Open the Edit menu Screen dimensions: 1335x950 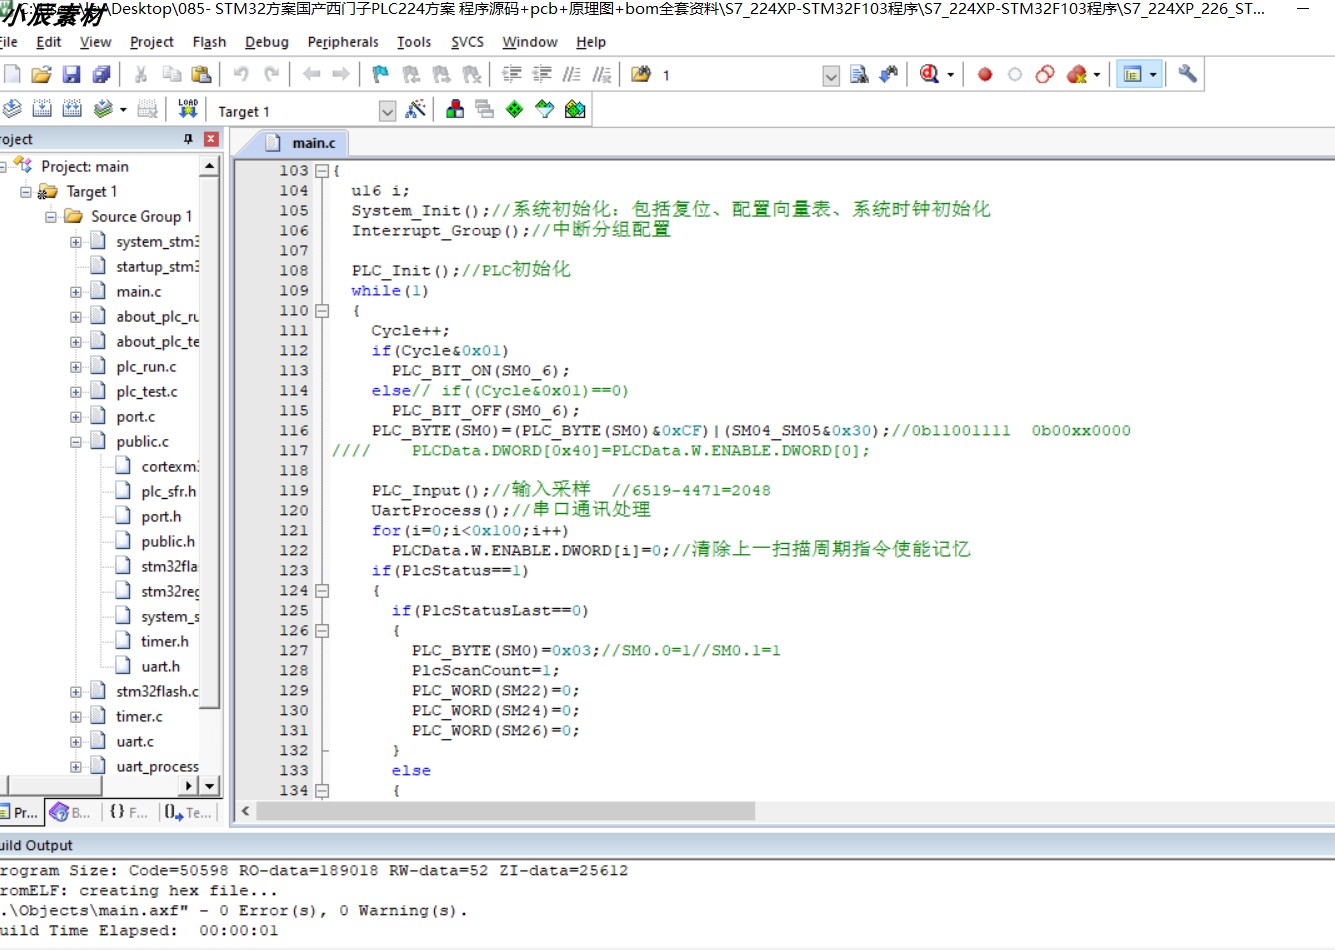(48, 42)
